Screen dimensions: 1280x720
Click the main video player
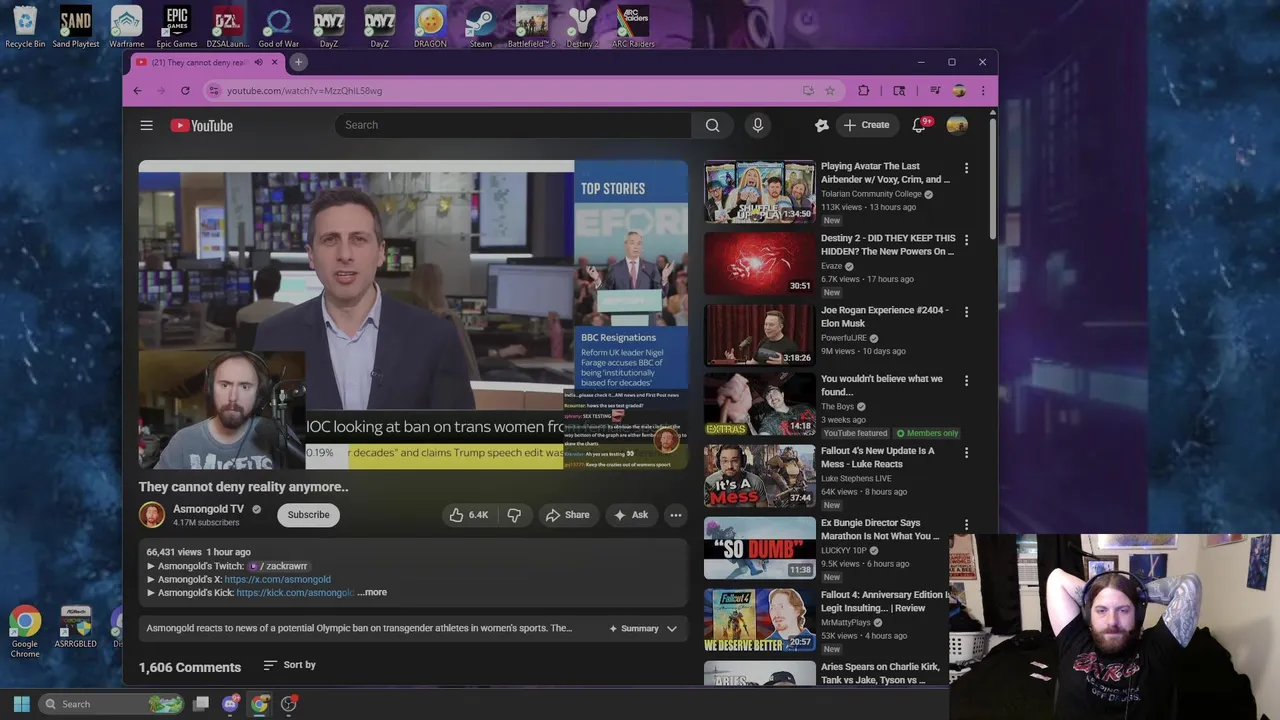(x=413, y=315)
